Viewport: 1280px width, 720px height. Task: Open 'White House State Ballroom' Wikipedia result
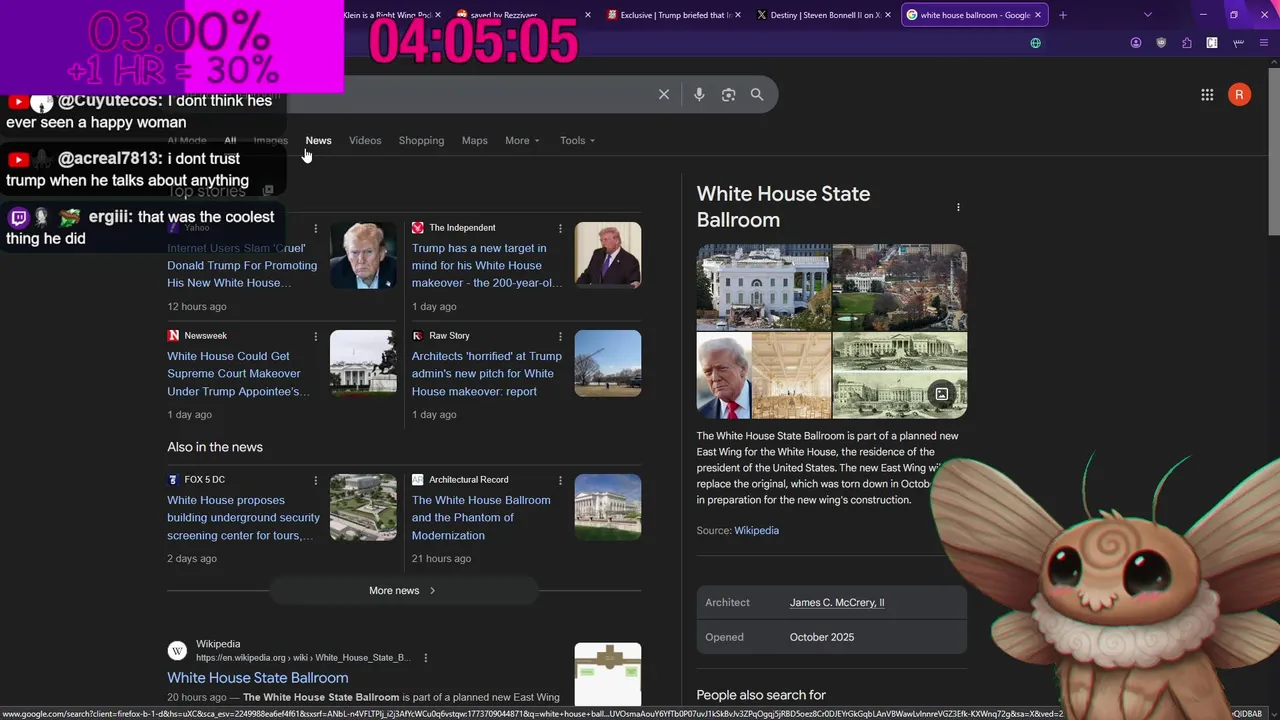tap(258, 678)
